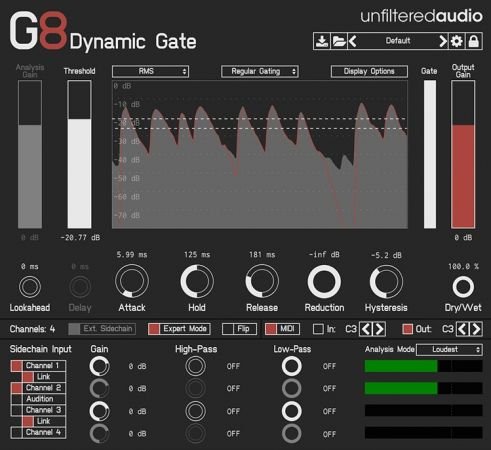Click the Gate meter bar
491x450 pixels.
click(430, 154)
